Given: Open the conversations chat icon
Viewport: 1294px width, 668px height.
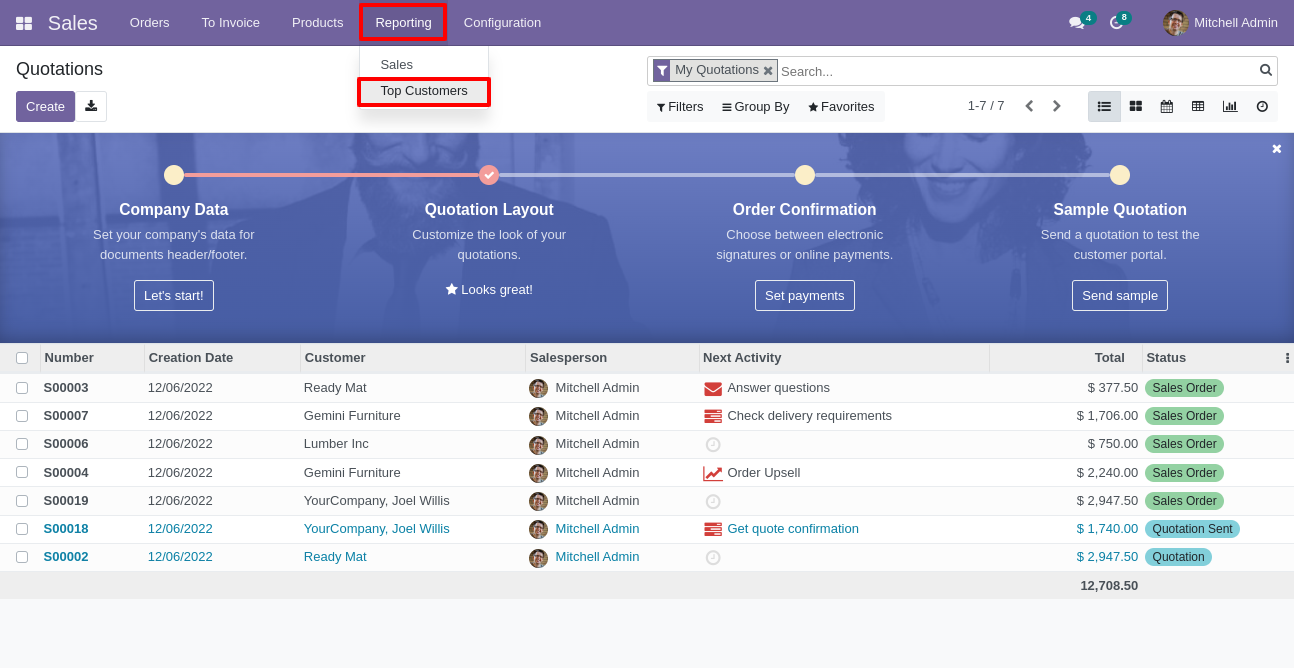Looking at the screenshot, I should (x=1076, y=23).
